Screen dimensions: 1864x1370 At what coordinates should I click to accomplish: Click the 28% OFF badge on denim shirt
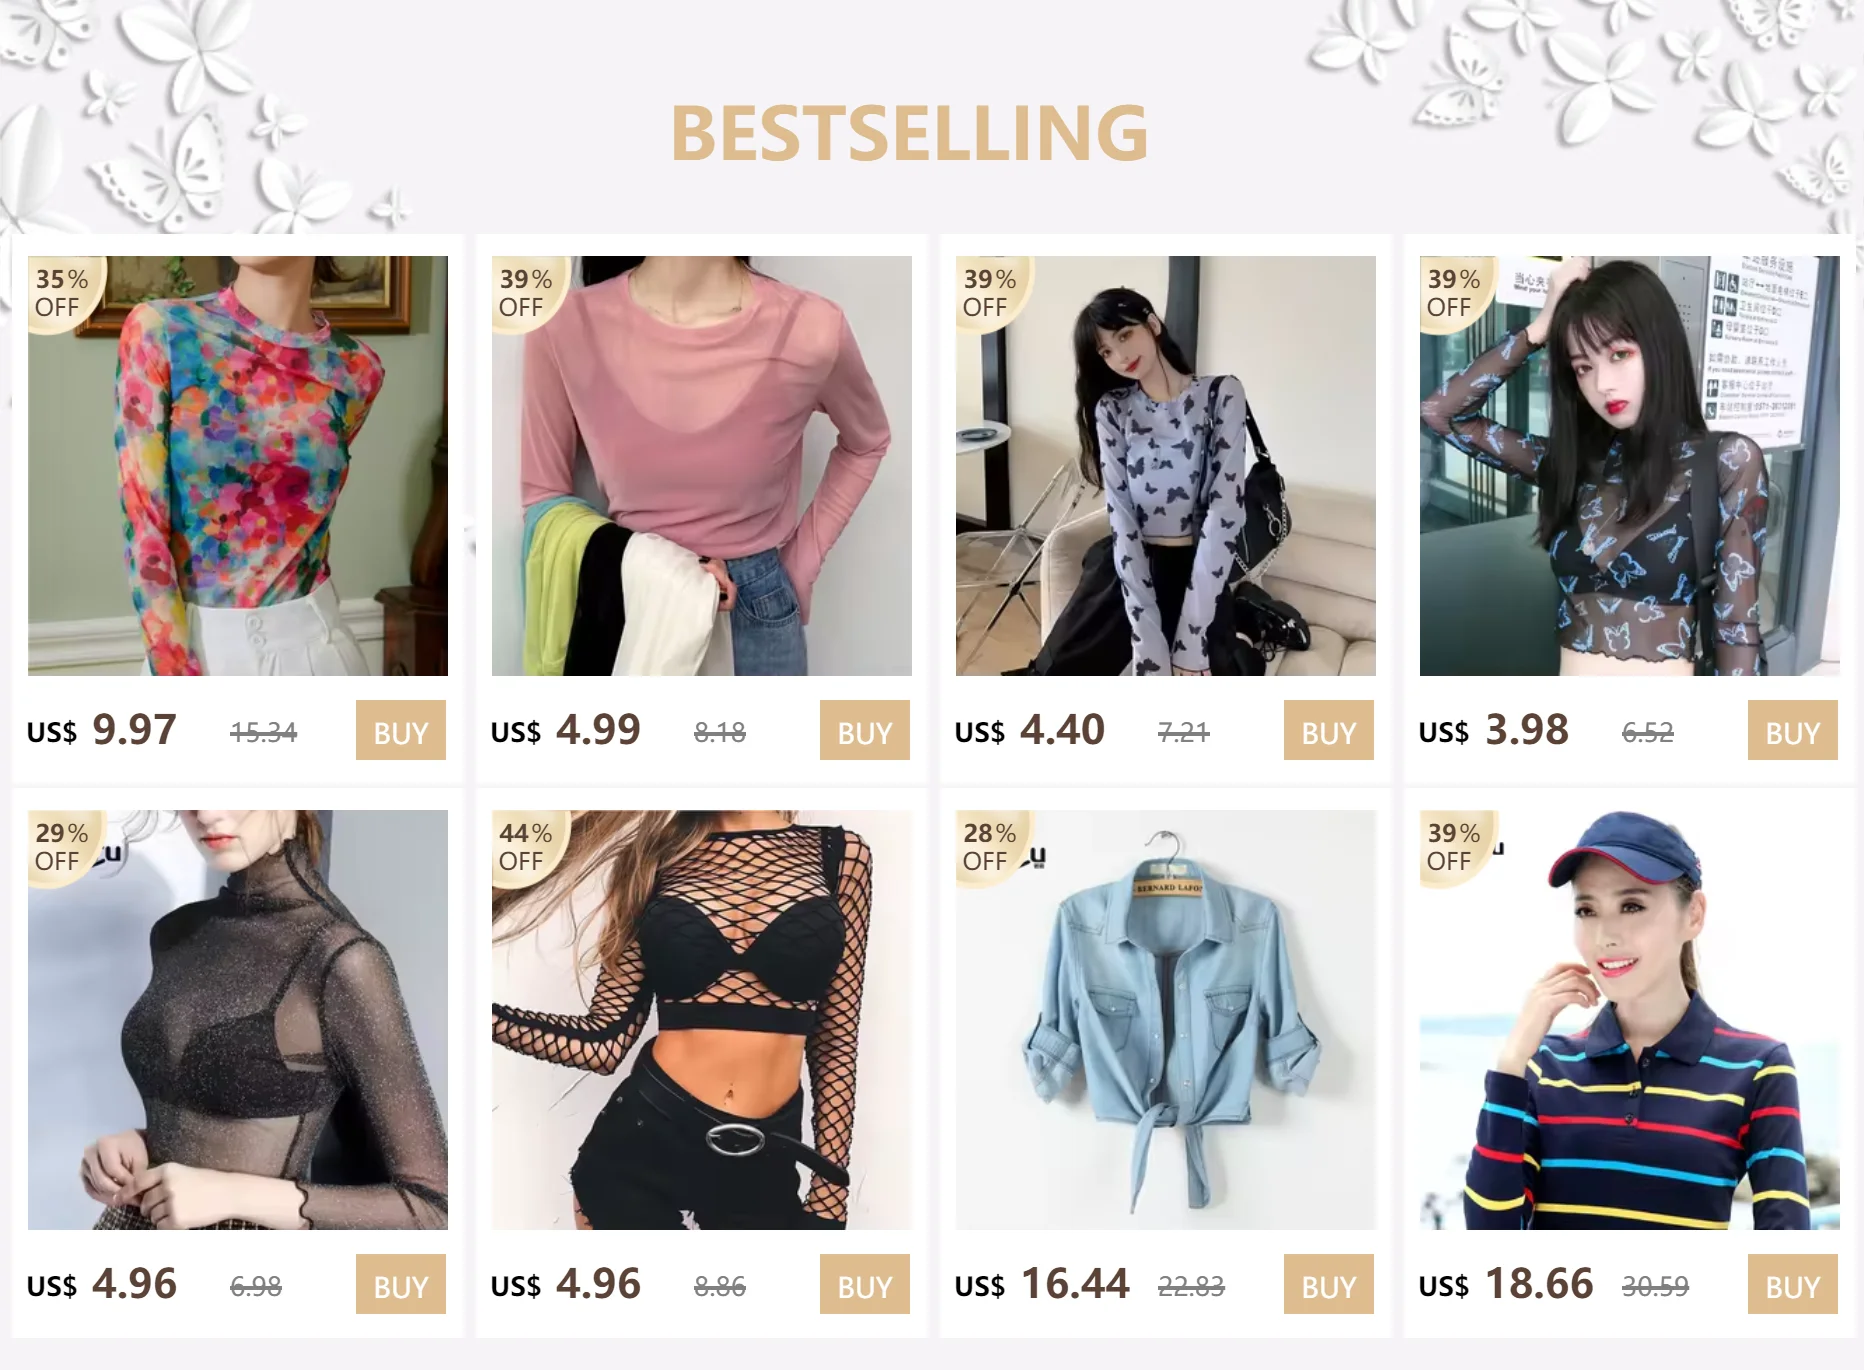point(989,846)
